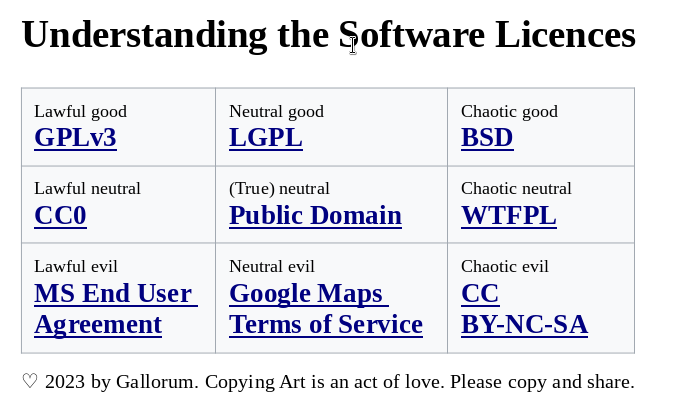Screen dimensions: 676x405
Task: Click the 'Chaotic neutral' label
Action: coord(516,189)
